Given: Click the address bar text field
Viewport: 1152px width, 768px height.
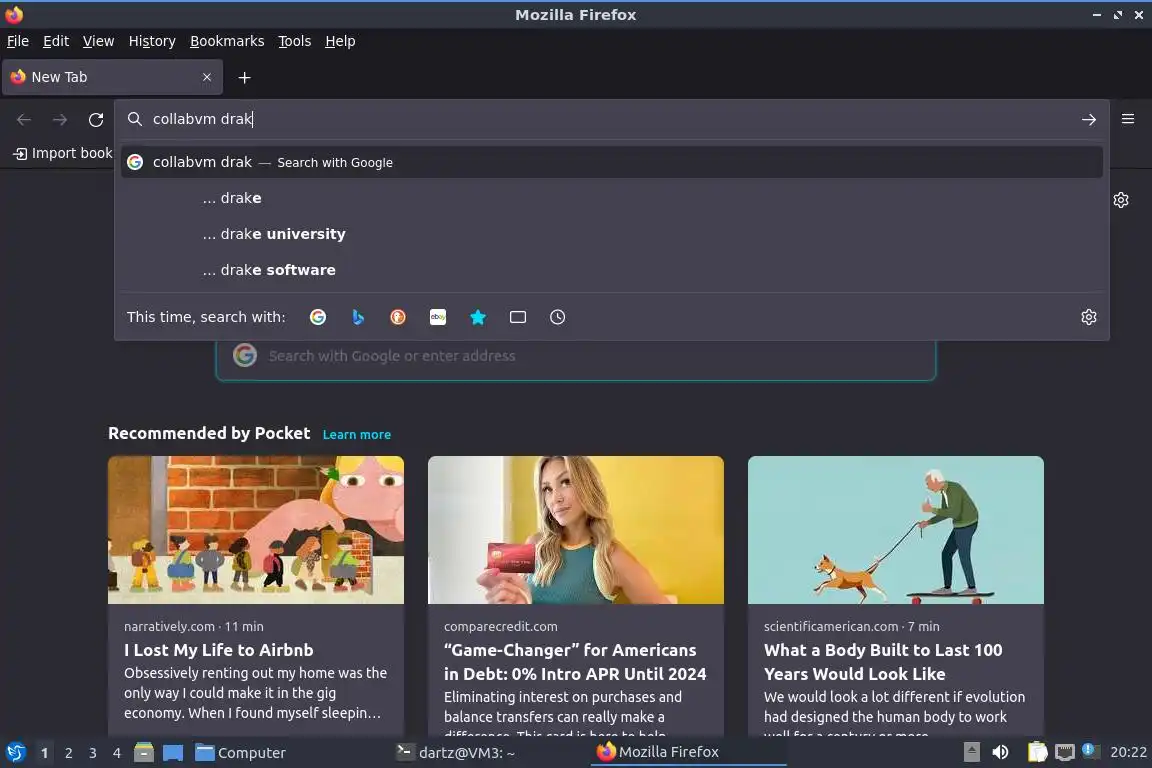Looking at the screenshot, I should pyautogui.click(x=610, y=119).
